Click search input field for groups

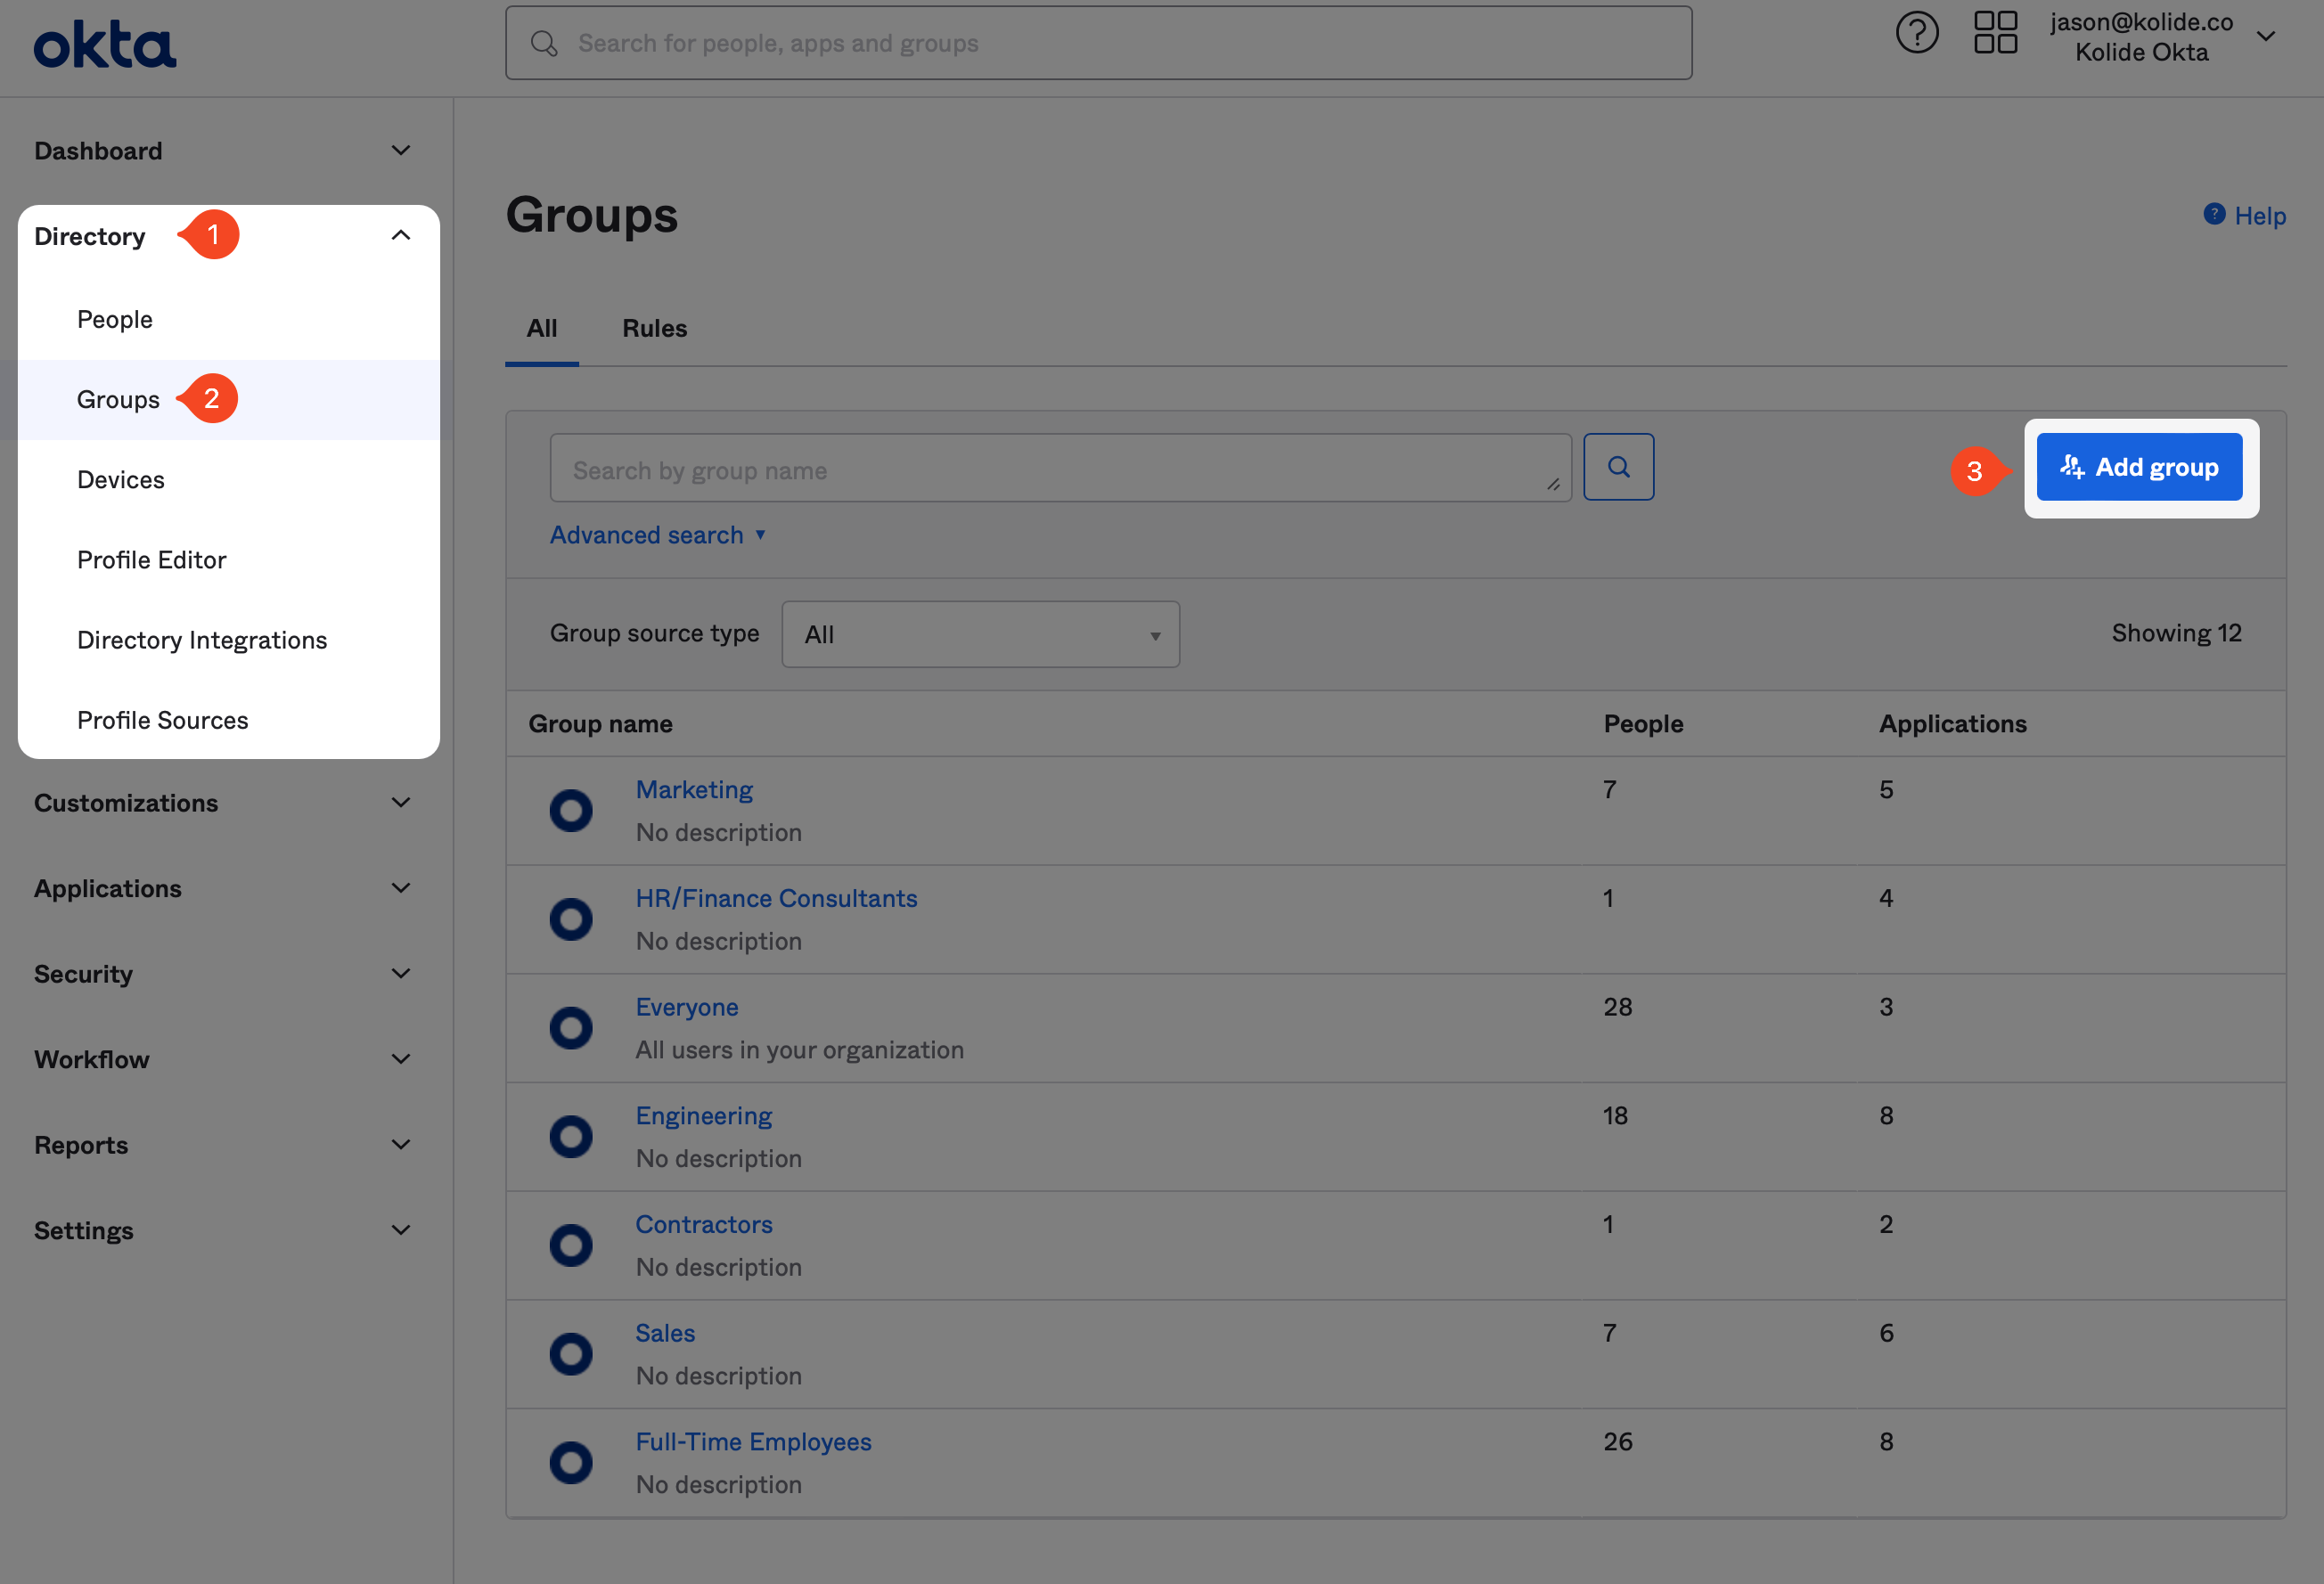point(1060,468)
